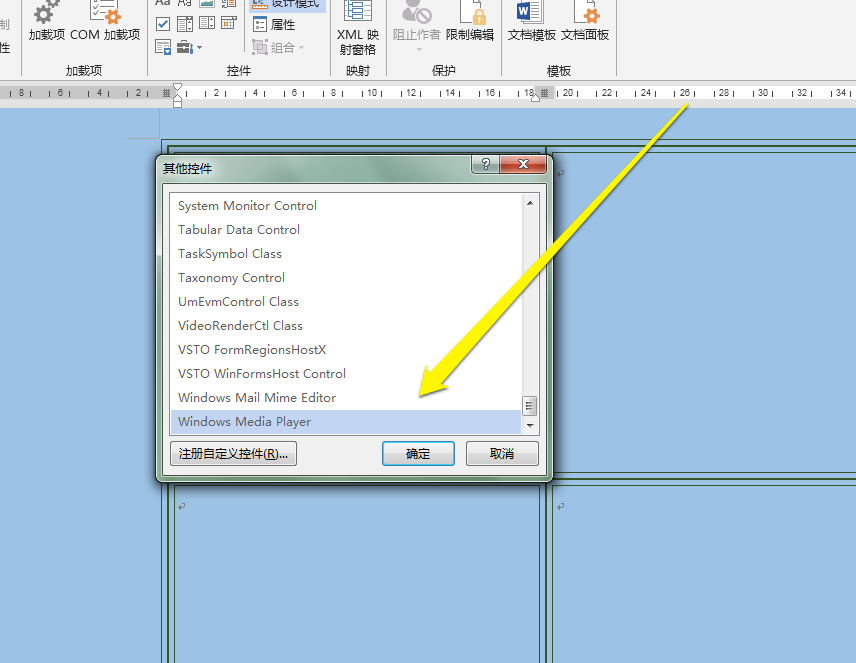Select Windows Mail Mime Editor entry
The height and width of the screenshot is (663, 856).
(x=346, y=398)
